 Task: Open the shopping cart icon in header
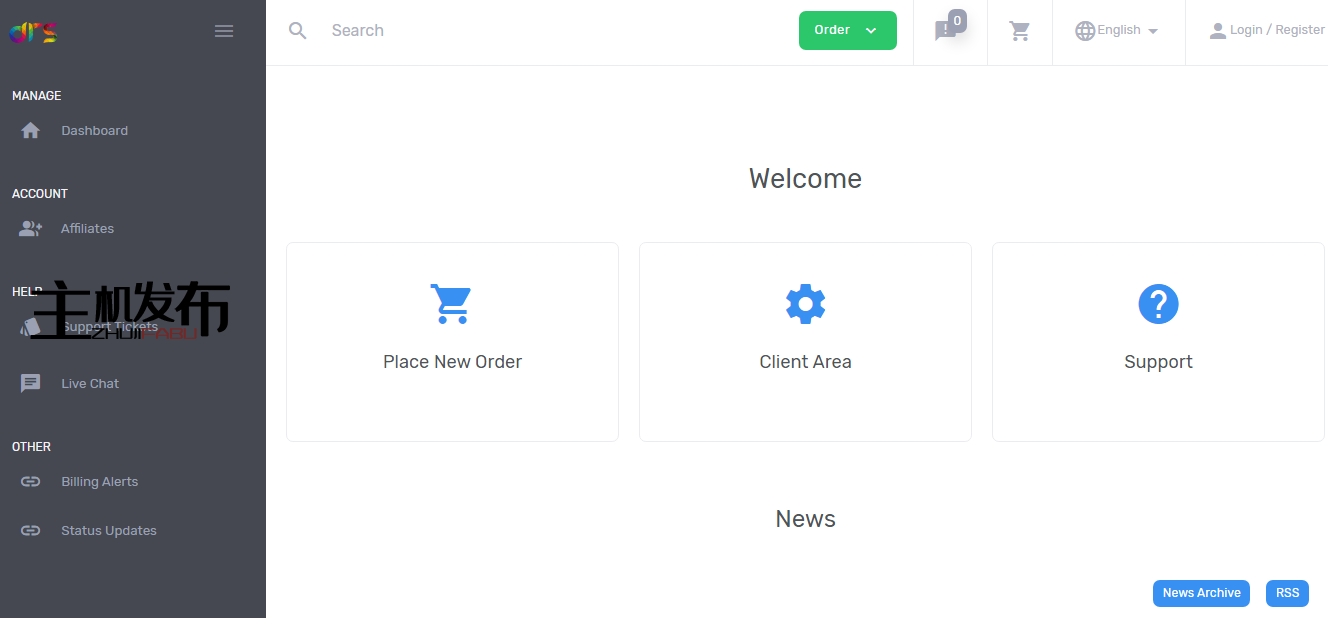[1020, 31]
